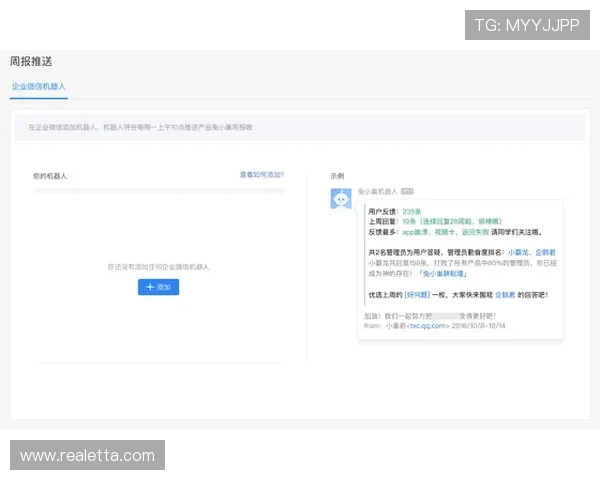Click the 兔小巢机器人 name text
This screenshot has width=600, height=480.
[x=378, y=191]
